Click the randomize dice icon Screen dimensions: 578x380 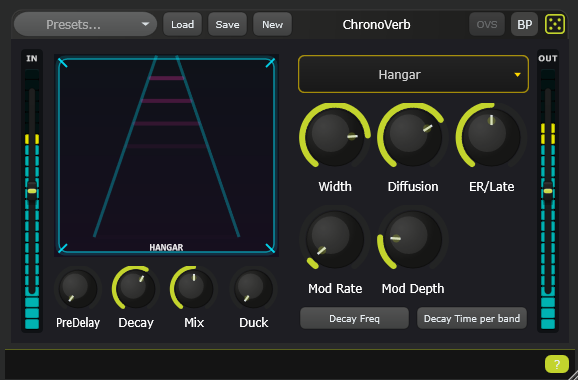555,24
